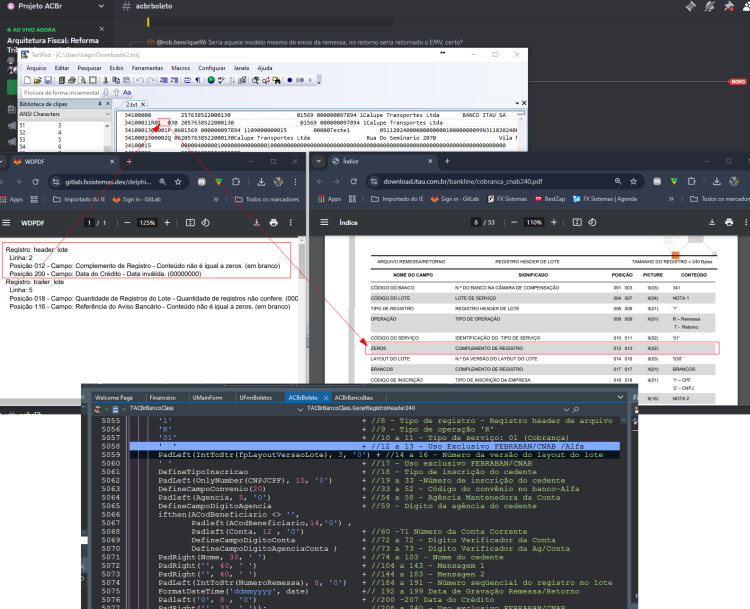Screen dimensions: 750x609
Task: Click page number 8 field in Índice PDF
Action: pos(476,222)
